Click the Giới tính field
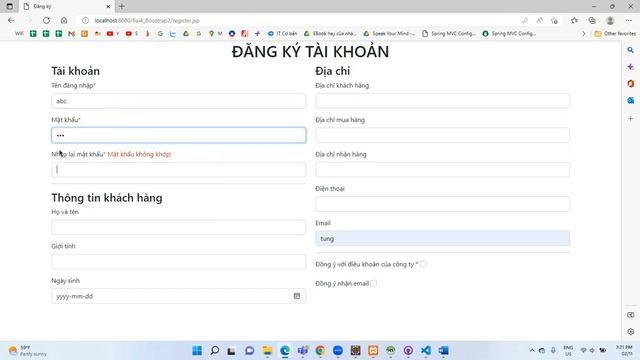The image size is (640, 360). point(178,262)
